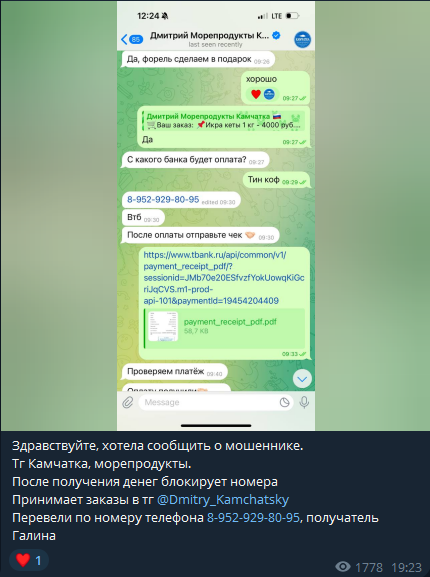Tap the PDF receipt preview thumbnail

click(x=163, y=326)
